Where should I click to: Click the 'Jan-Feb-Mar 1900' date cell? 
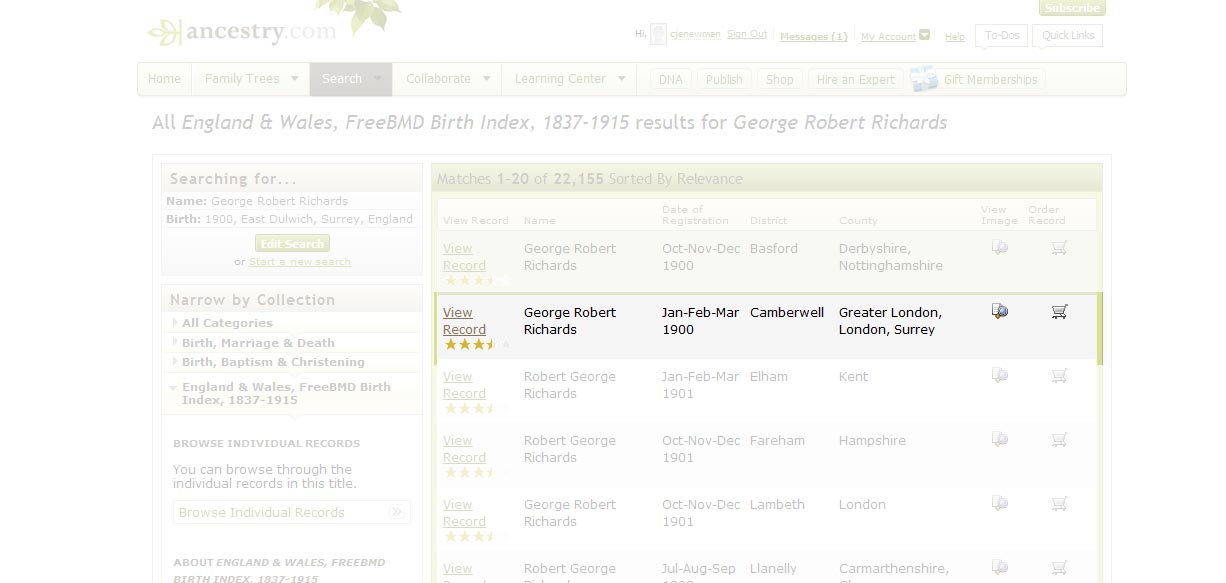coord(700,321)
